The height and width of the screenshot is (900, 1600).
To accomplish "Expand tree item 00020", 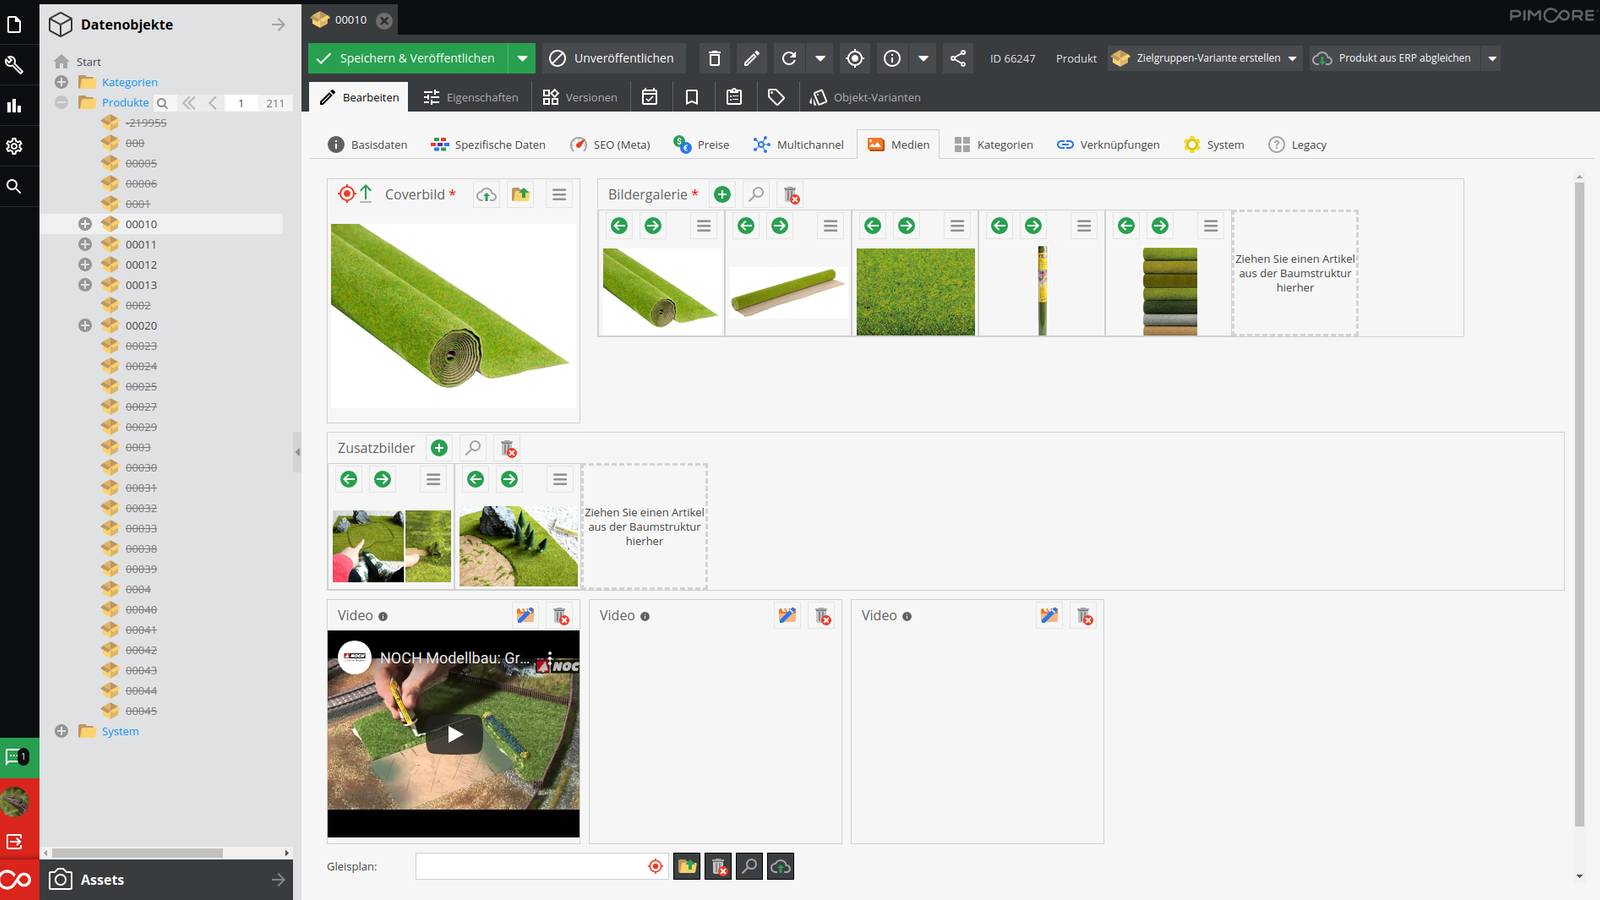I will (x=85, y=325).
